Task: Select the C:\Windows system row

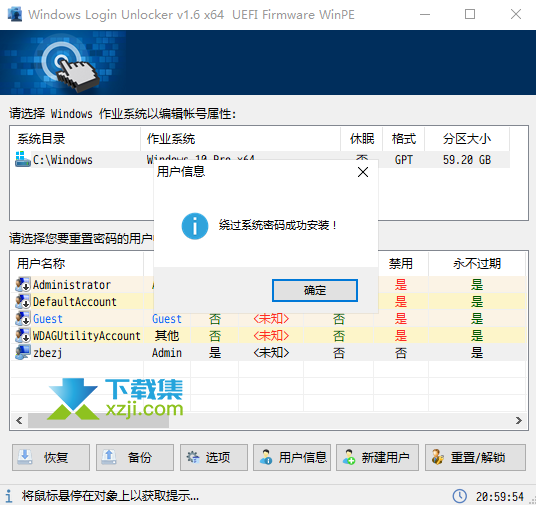Action: [x=260, y=160]
